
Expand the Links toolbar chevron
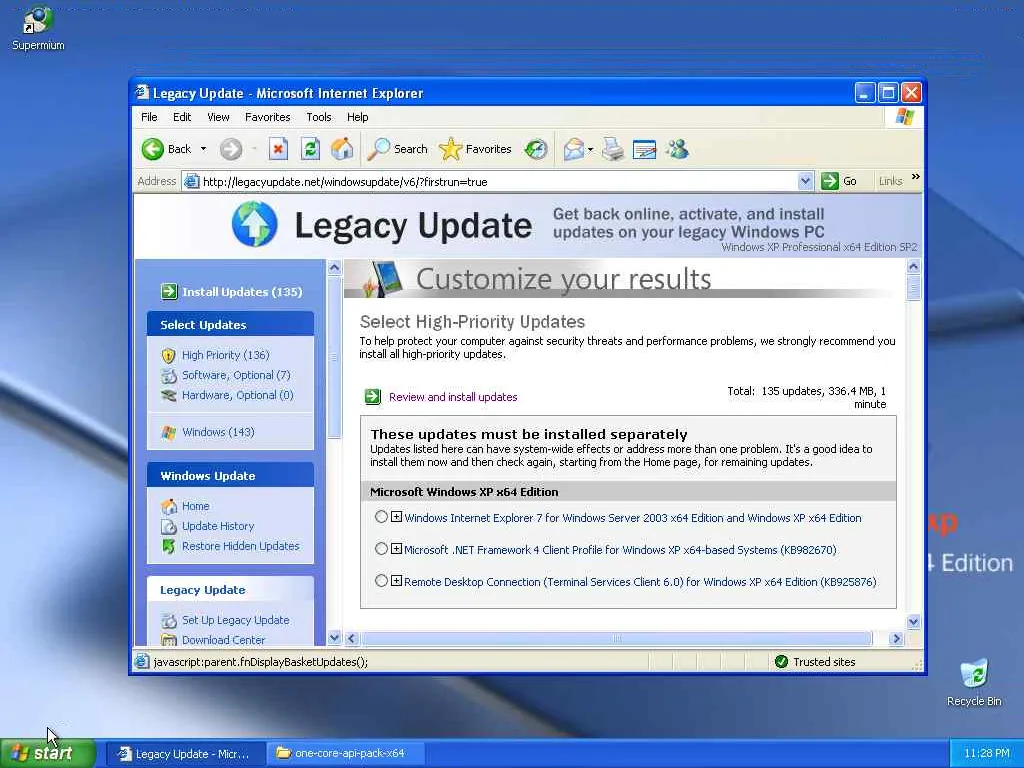coord(916,177)
